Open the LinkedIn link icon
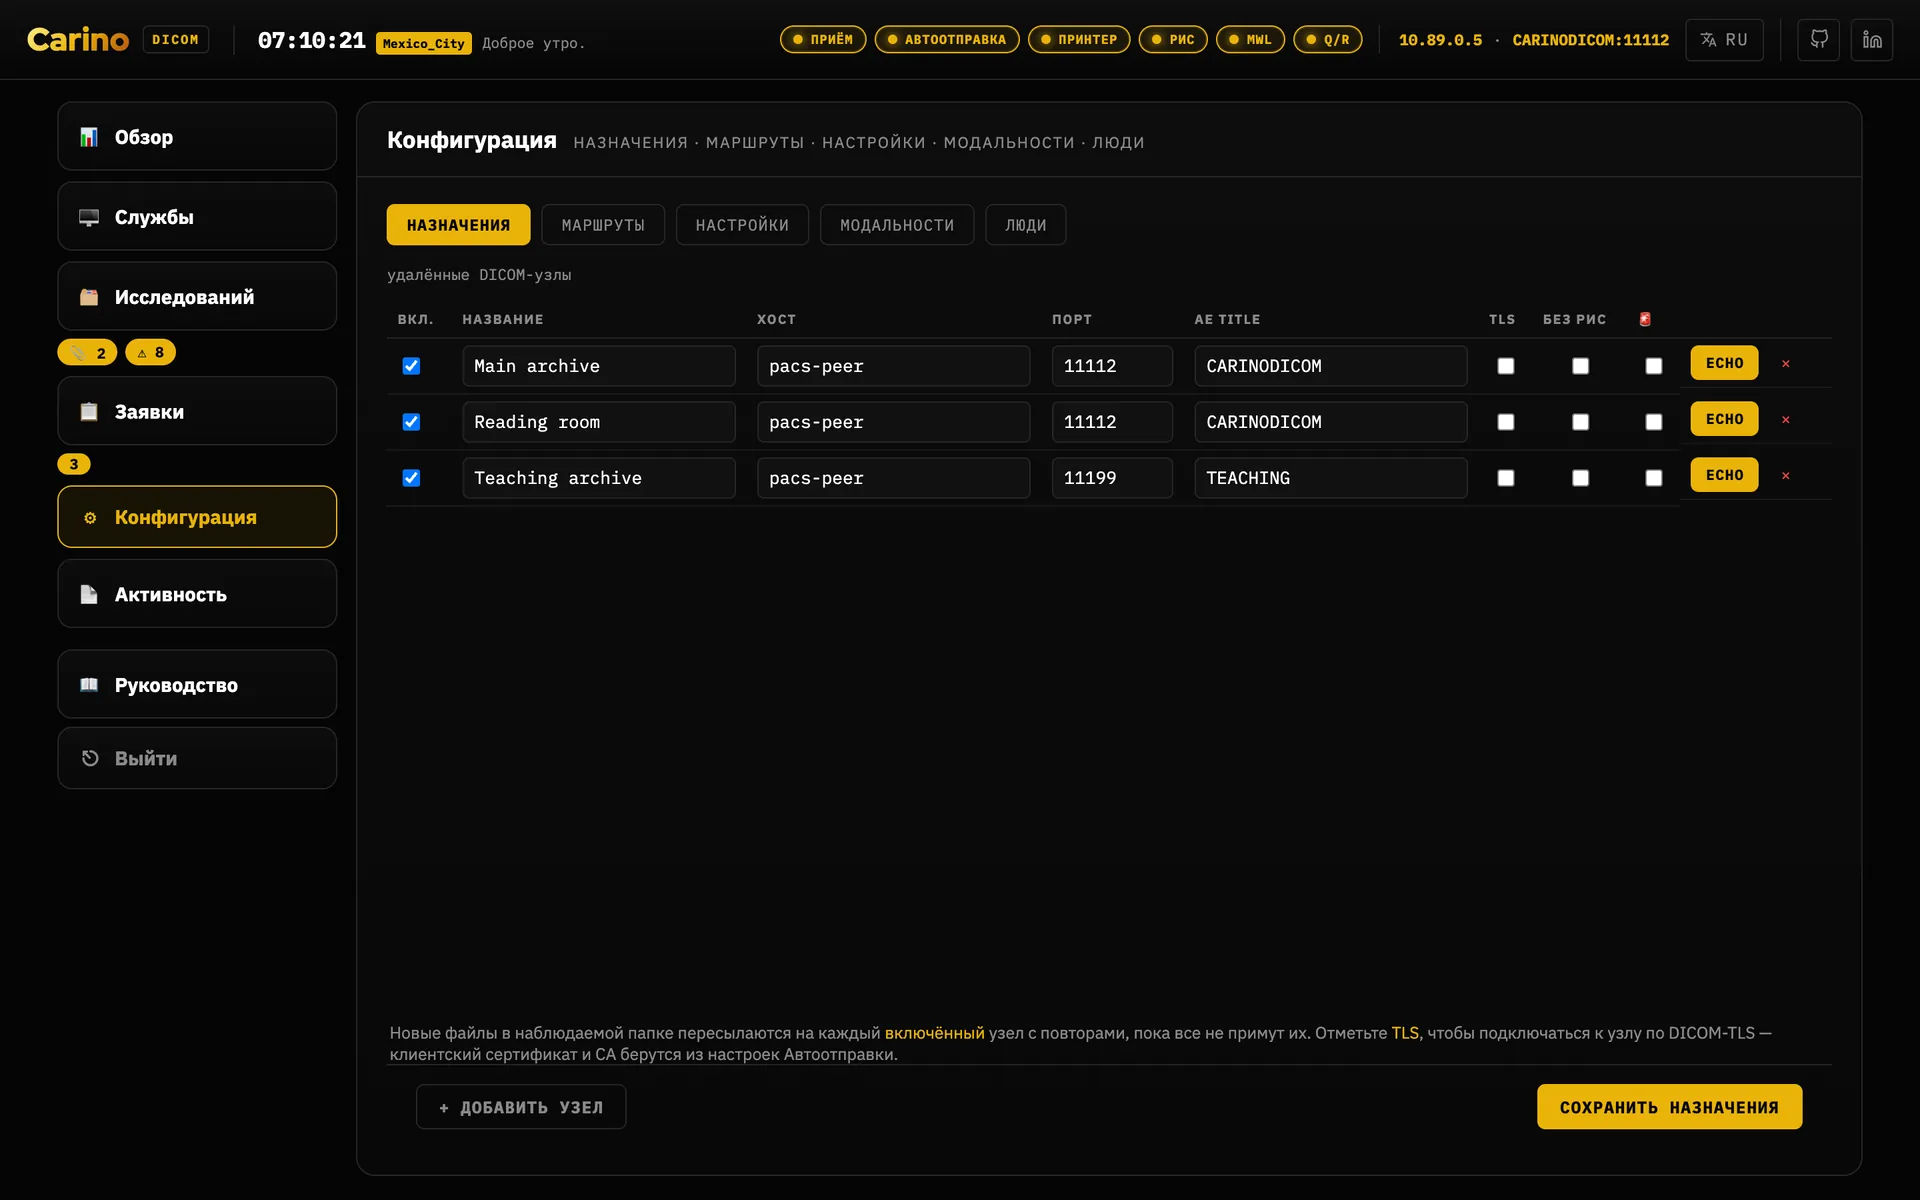Viewport: 1920px width, 1200px height. click(1872, 40)
